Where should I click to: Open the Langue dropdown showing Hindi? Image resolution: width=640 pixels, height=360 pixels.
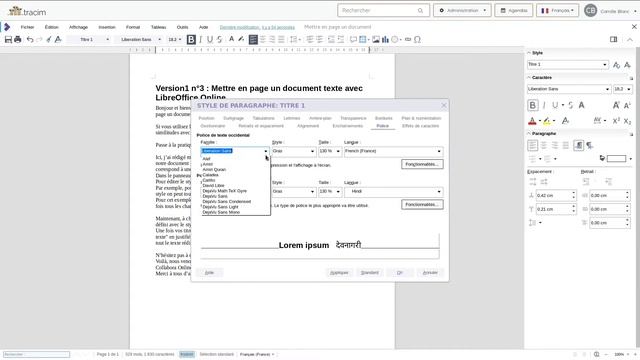[393, 191]
